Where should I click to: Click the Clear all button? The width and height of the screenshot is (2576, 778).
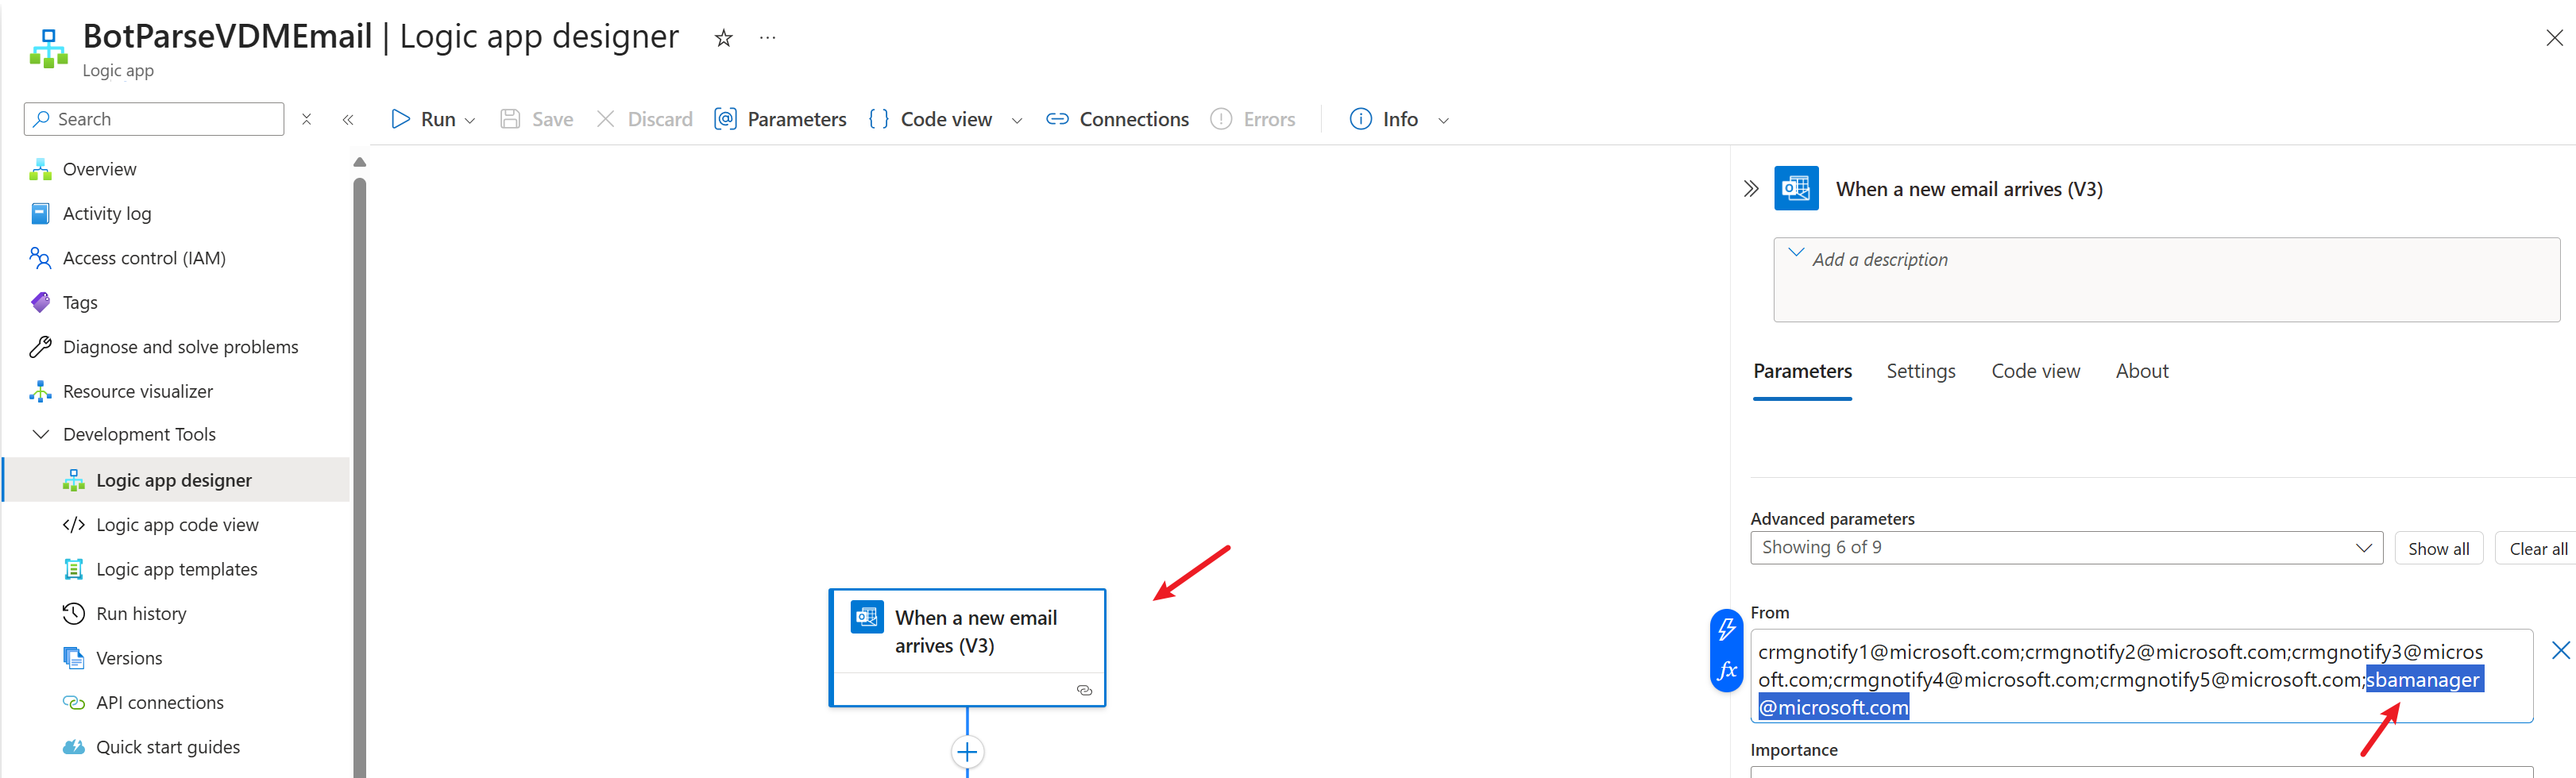point(2537,548)
